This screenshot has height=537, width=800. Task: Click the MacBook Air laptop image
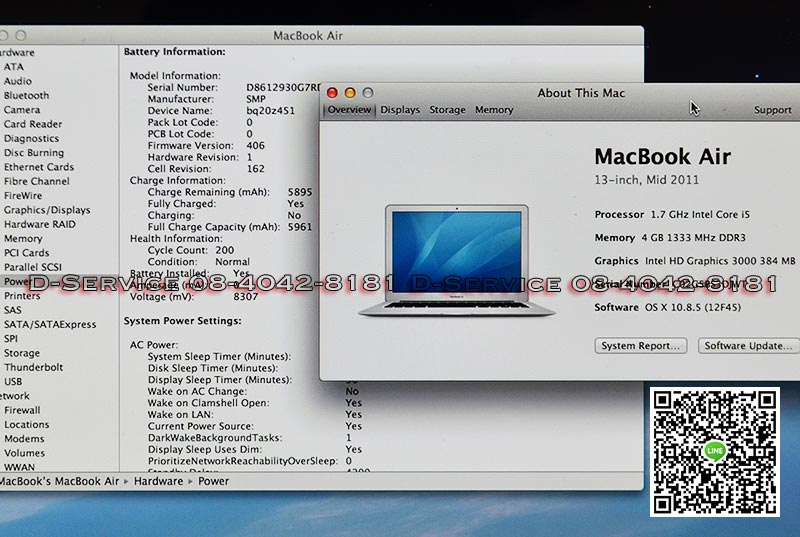(x=457, y=261)
